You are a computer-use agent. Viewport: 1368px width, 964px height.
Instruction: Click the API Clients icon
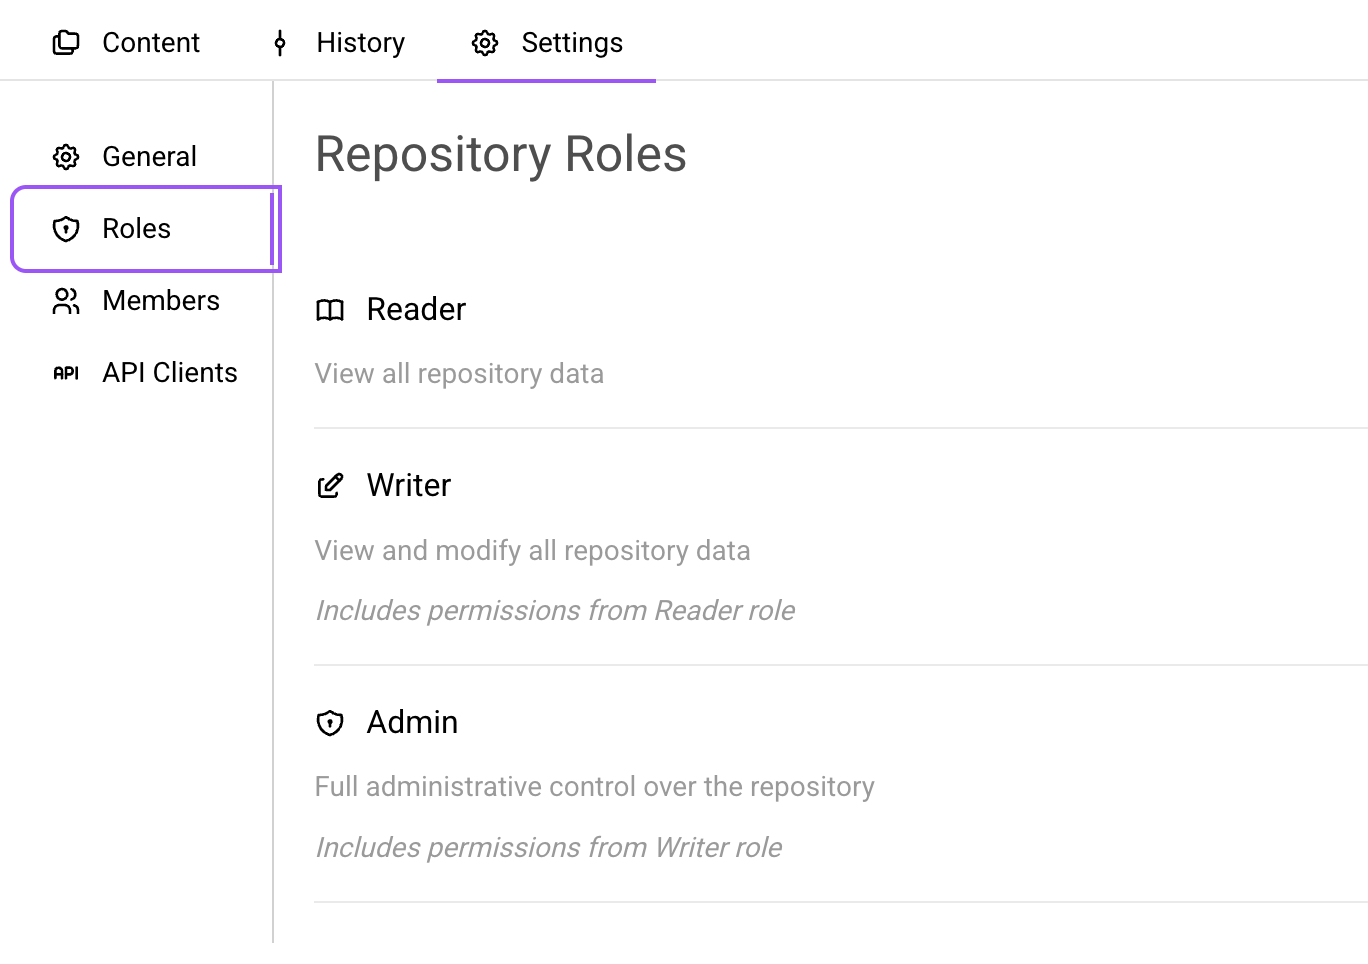(66, 373)
